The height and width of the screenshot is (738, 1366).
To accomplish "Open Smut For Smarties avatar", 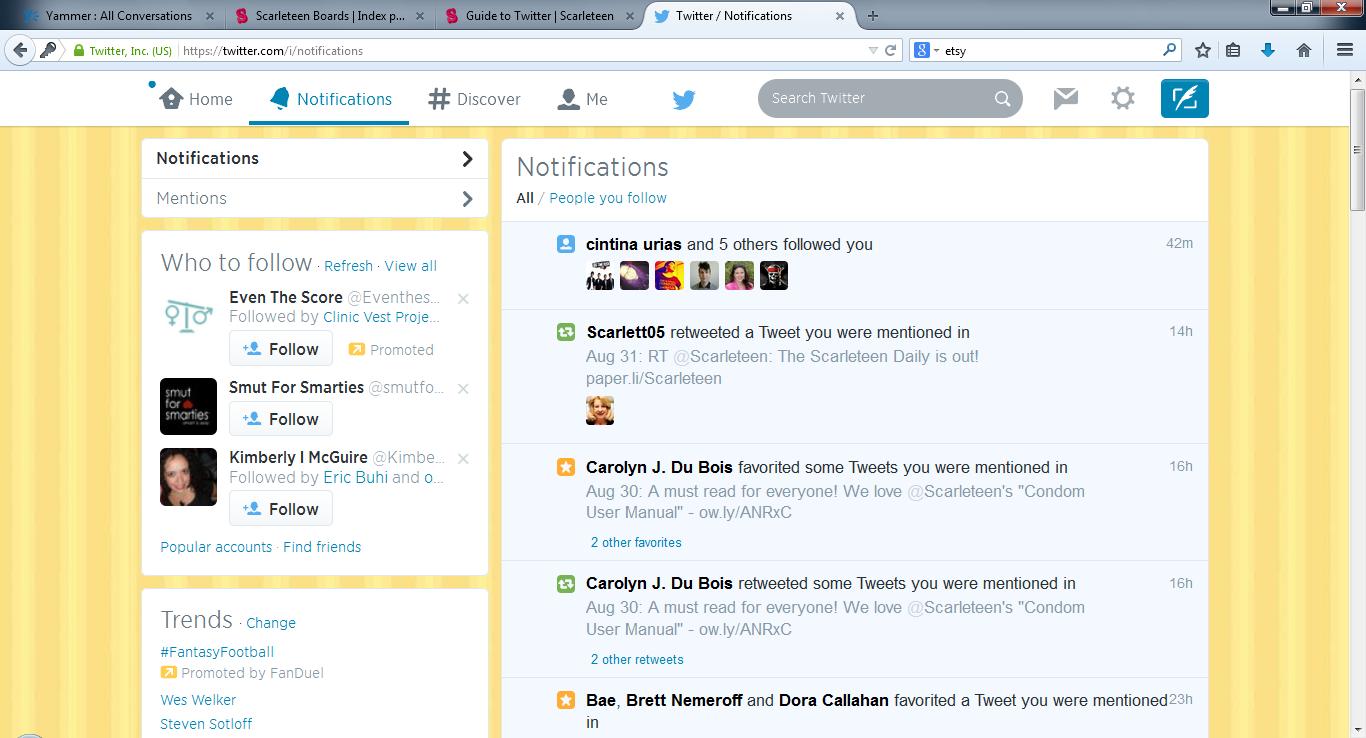I will pos(188,406).
